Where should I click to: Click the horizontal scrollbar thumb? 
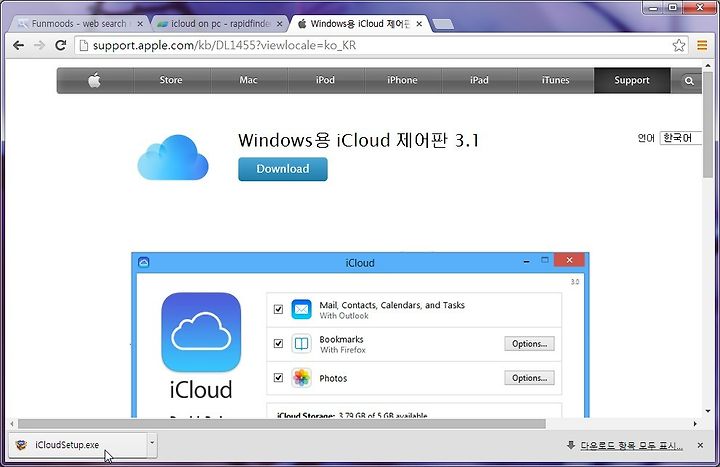click(281, 423)
